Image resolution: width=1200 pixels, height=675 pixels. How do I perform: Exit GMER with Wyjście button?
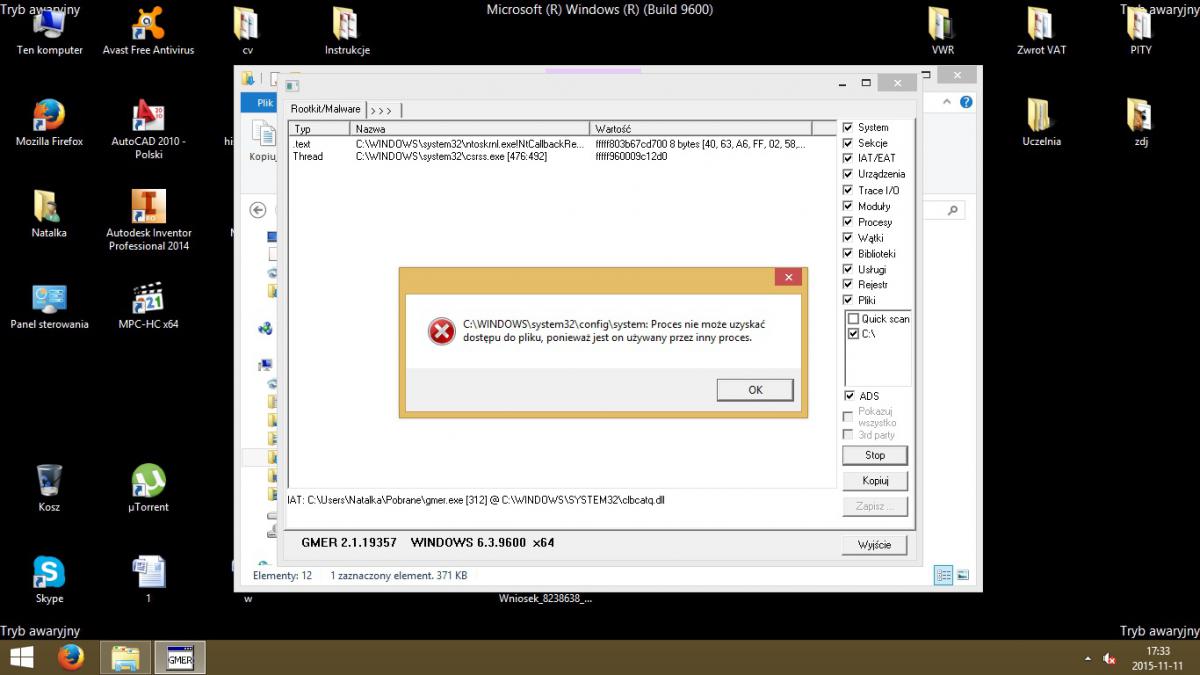875,545
